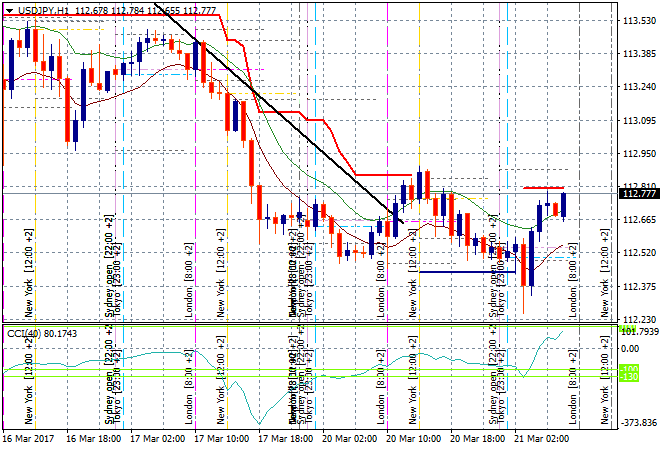Click the 16 Mar 2017 date label
Image resolution: width=660 pixels, height=450 pixels.
click(29, 438)
